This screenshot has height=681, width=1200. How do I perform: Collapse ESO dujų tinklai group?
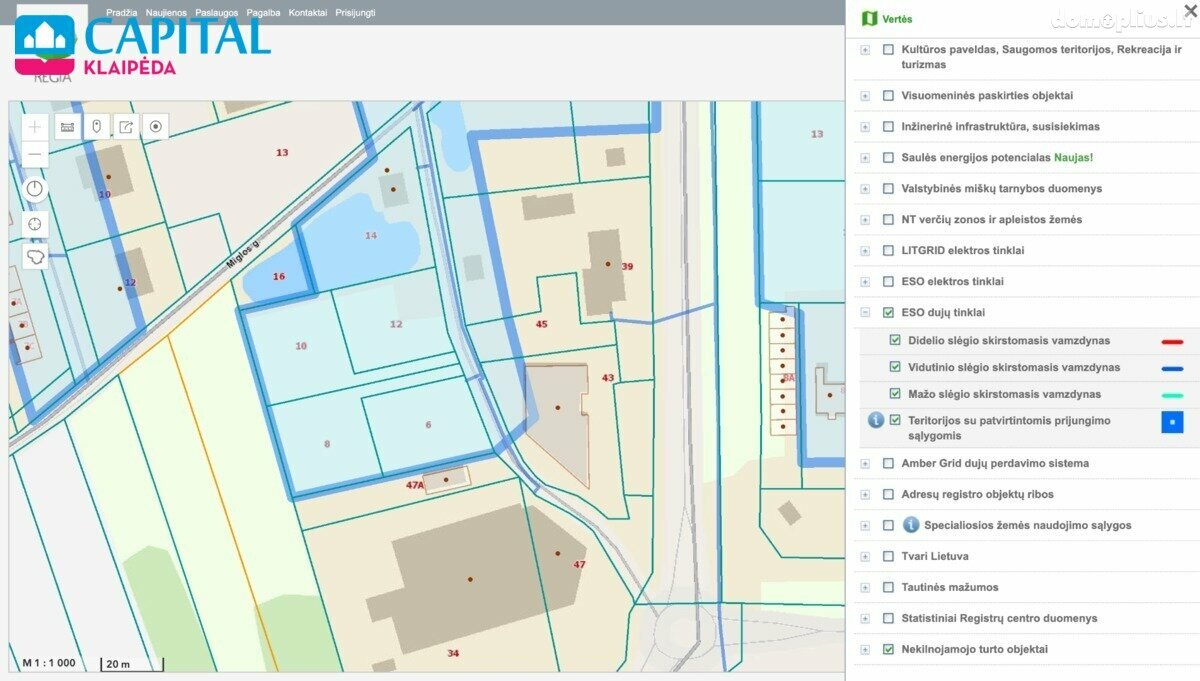pos(865,313)
